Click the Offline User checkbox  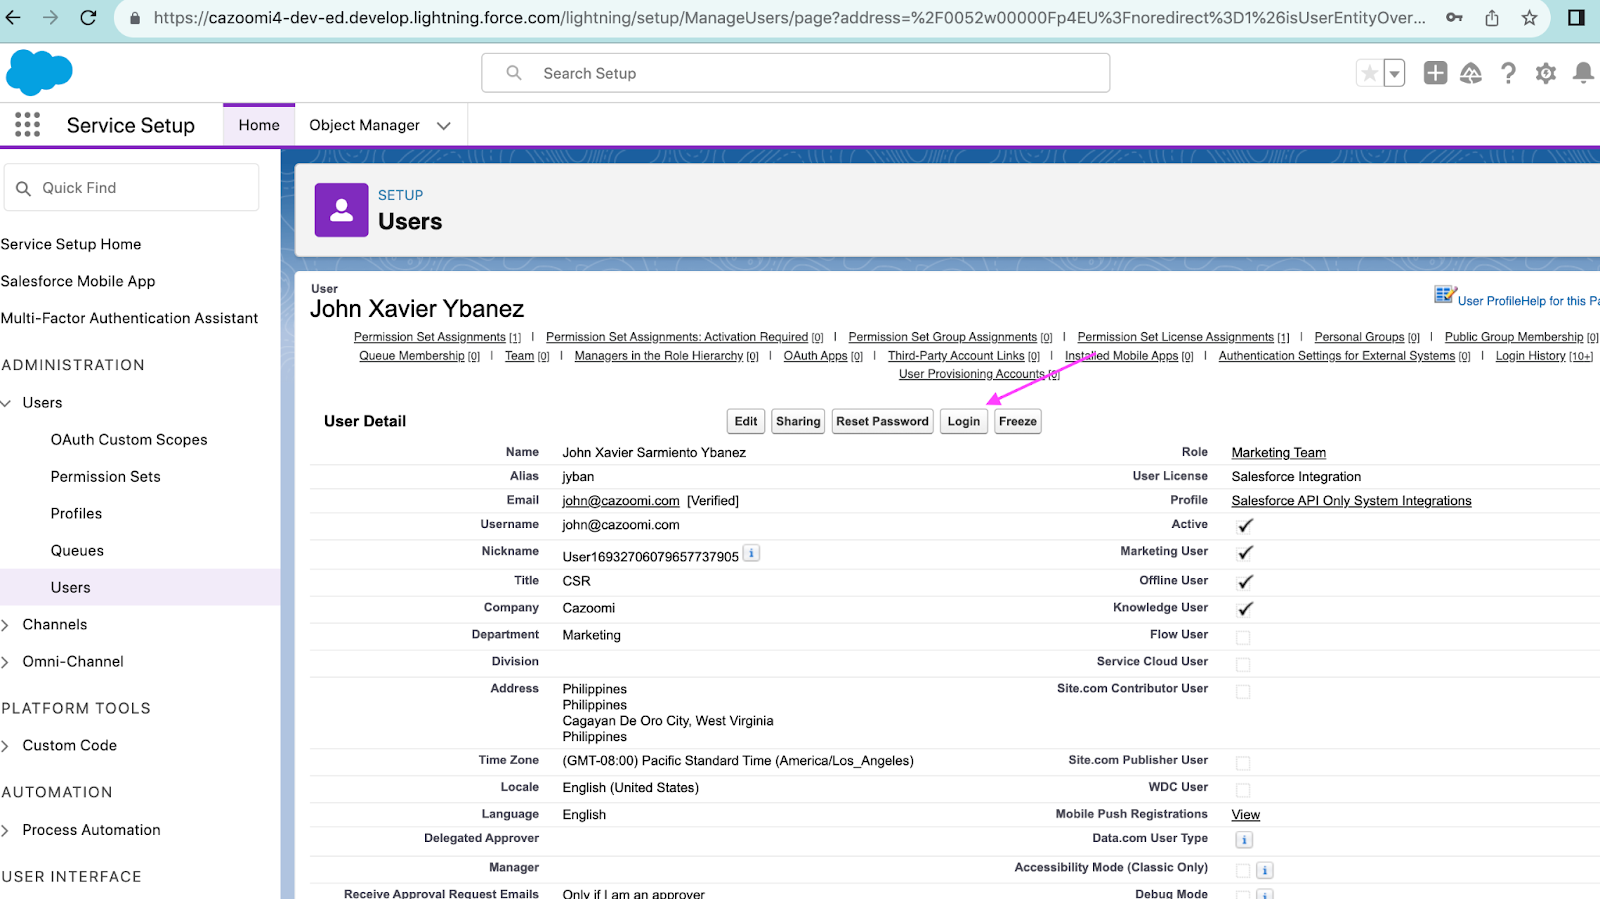tap(1245, 582)
